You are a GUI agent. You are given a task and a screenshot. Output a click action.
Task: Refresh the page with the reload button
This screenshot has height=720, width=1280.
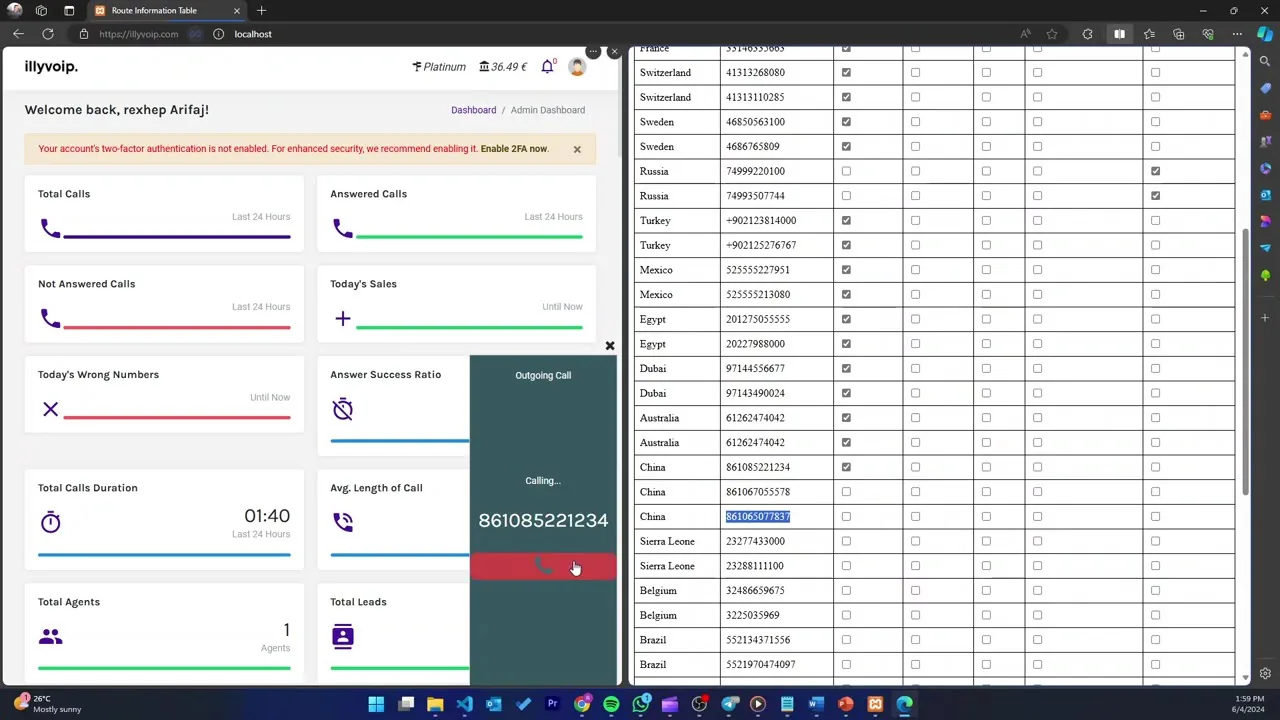48,34
